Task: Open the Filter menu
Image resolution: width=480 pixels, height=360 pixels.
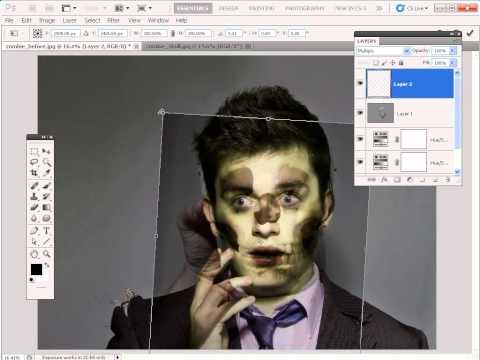Action: 113,20
